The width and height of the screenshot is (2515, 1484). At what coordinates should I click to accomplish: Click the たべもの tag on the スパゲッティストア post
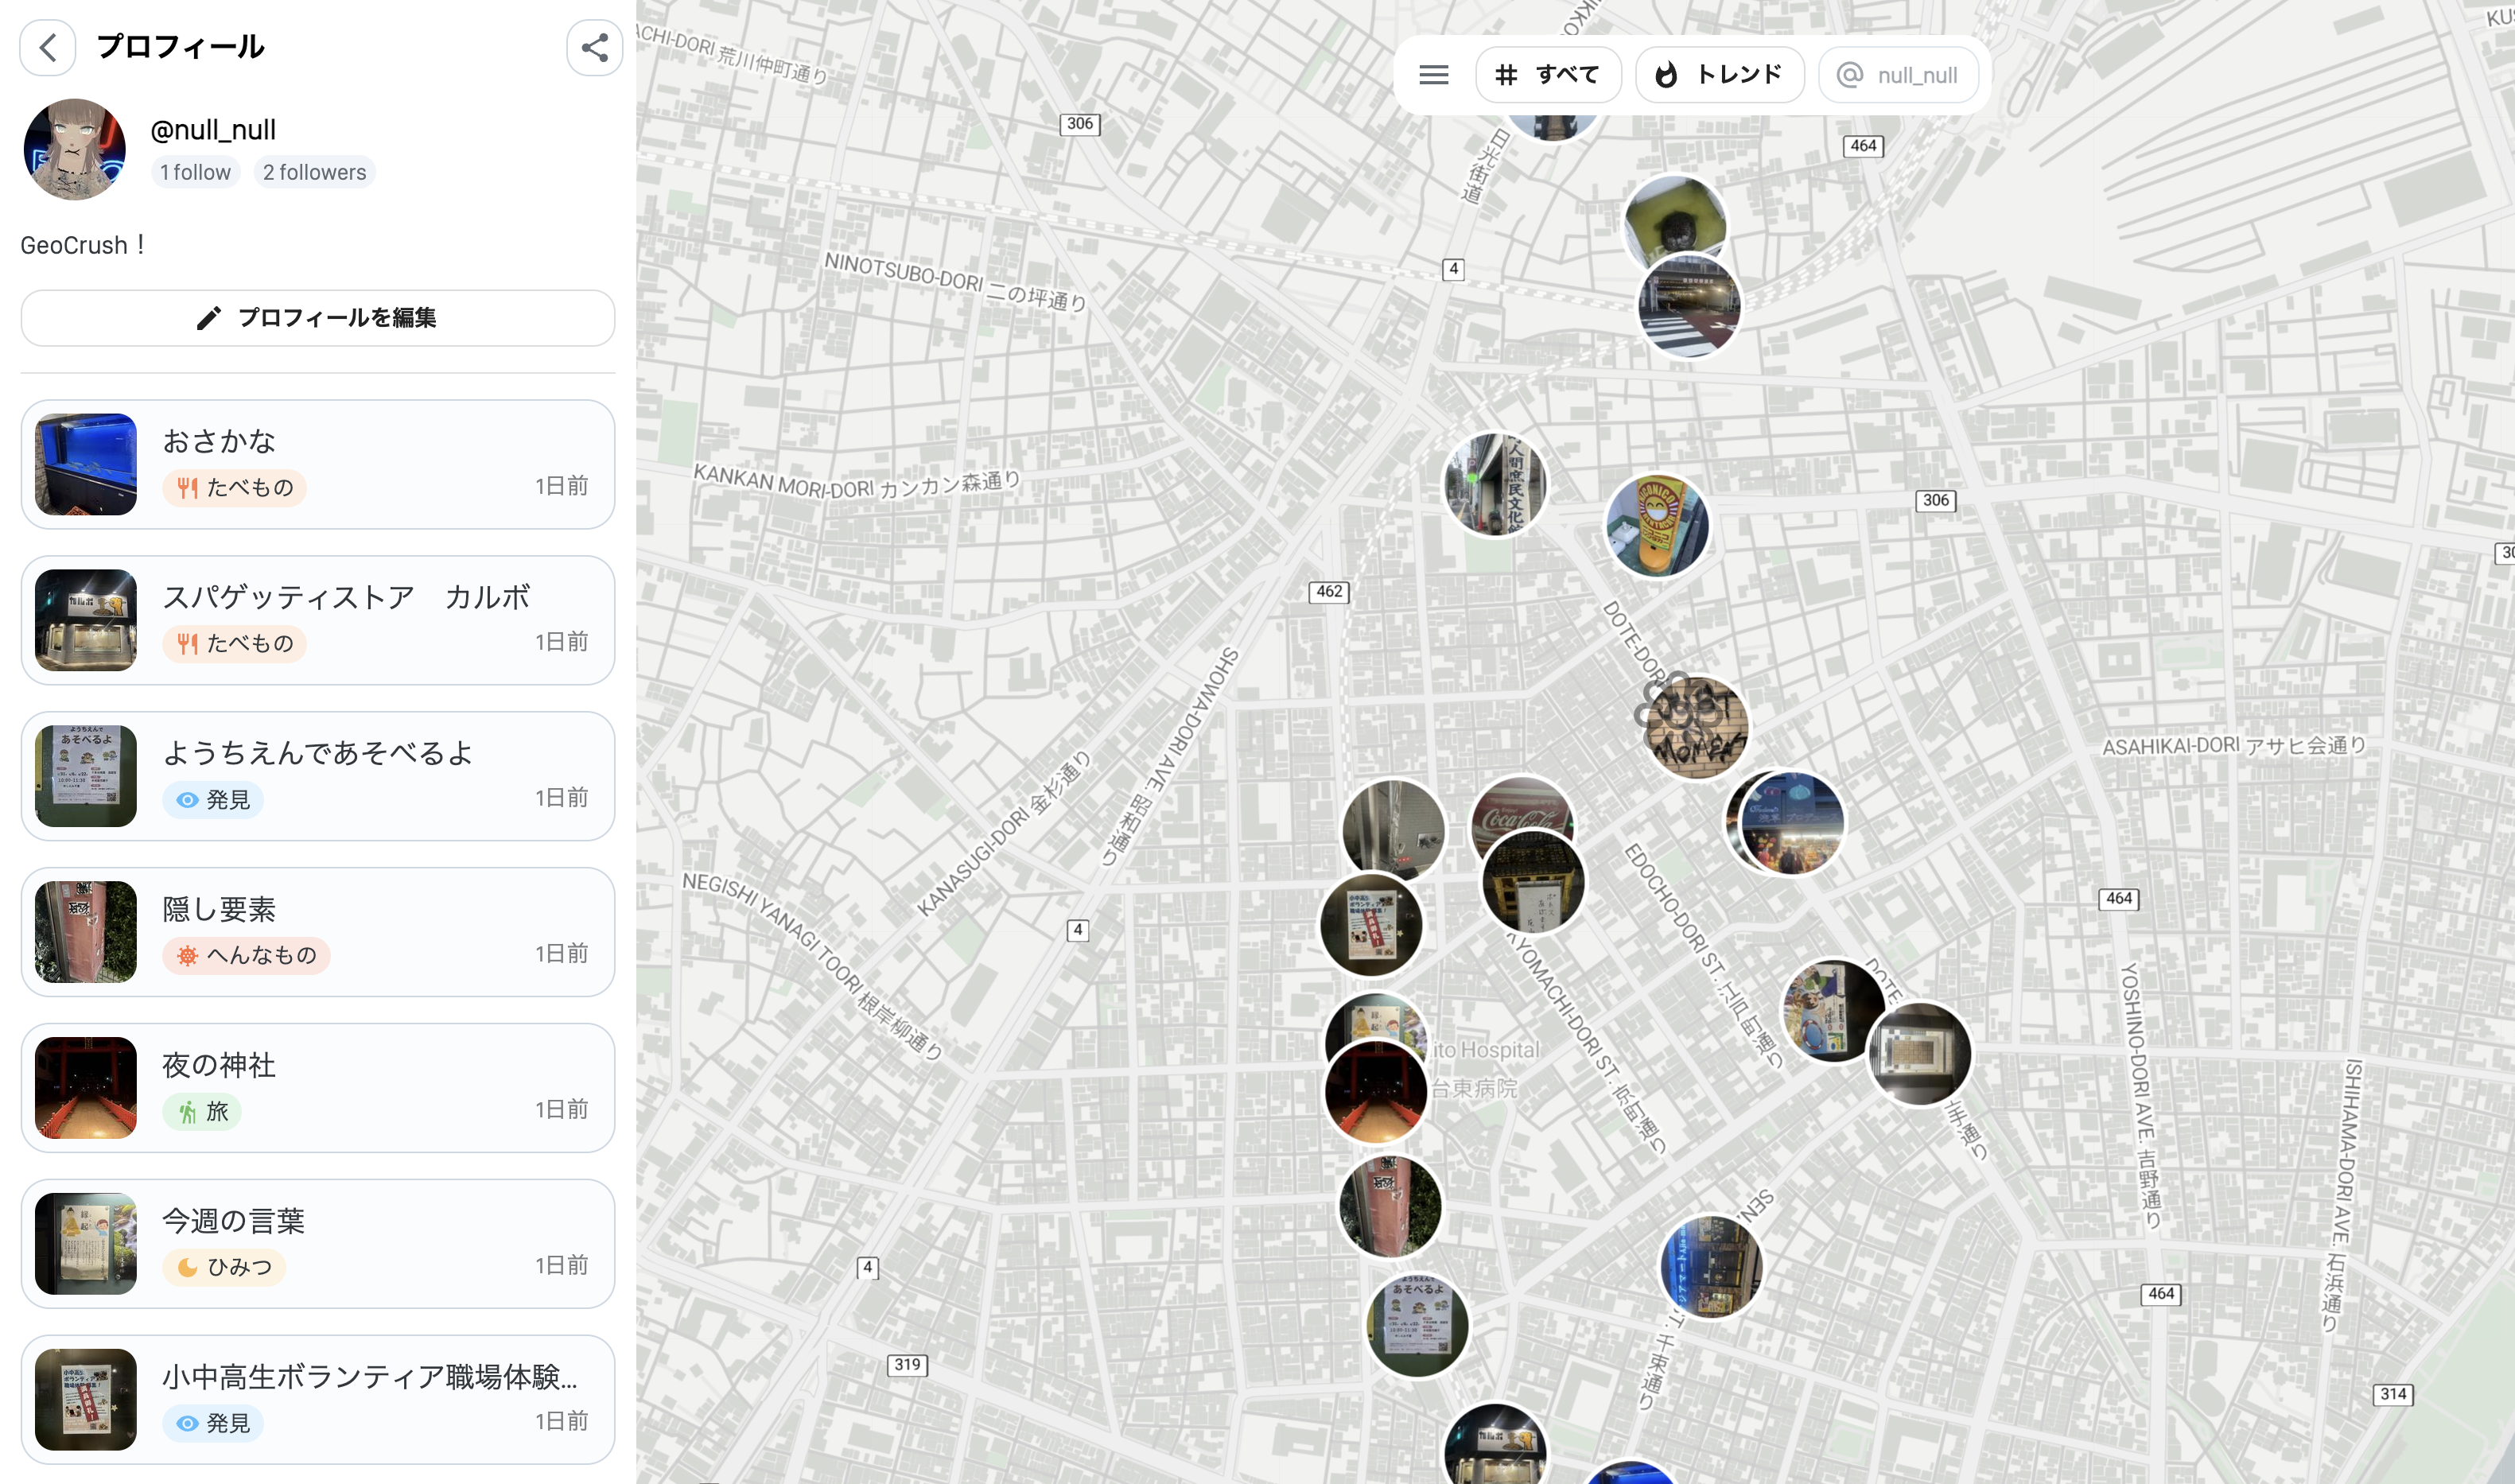pyautogui.click(x=235, y=643)
